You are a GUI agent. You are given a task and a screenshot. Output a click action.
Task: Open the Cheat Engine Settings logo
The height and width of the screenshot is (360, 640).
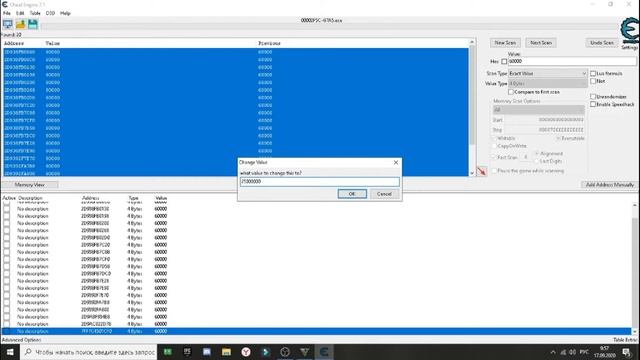coord(629,31)
